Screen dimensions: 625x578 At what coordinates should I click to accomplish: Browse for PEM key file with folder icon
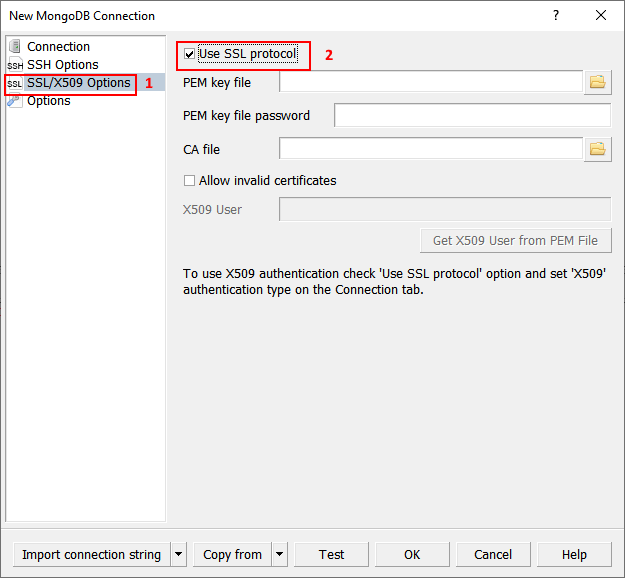point(597,82)
